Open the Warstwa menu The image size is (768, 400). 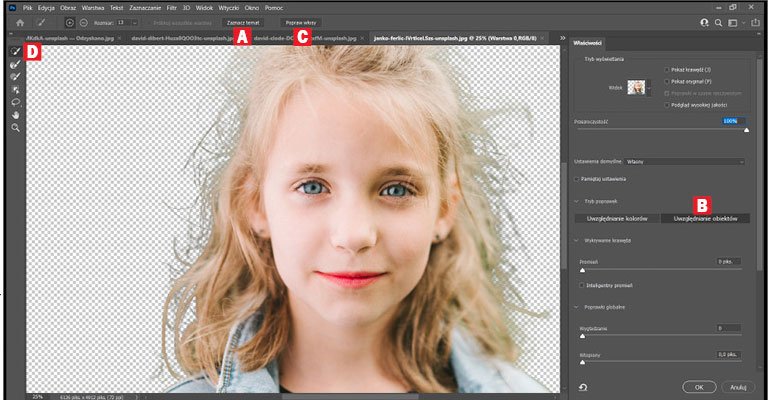tap(93, 8)
